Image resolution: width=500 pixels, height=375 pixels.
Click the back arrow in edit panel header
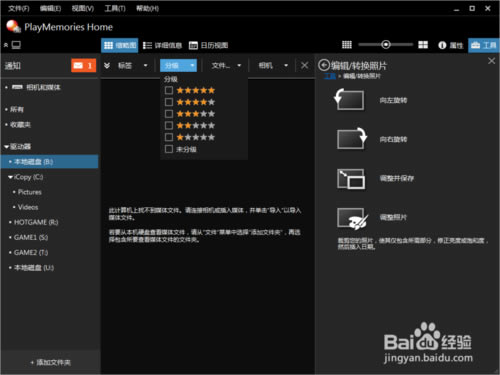(x=324, y=65)
